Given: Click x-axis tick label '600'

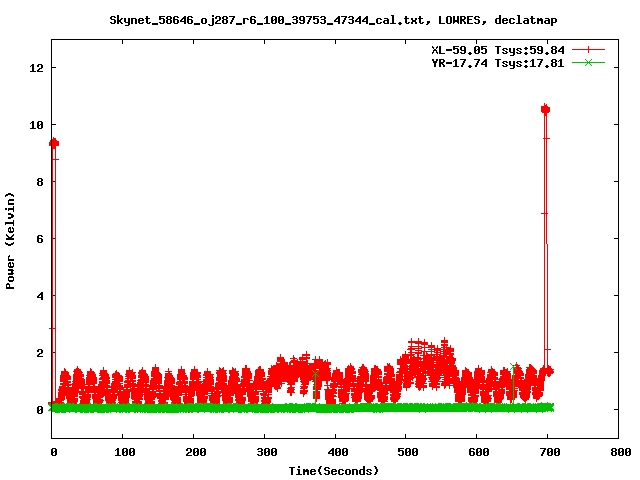Looking at the screenshot, I should 479,452.
